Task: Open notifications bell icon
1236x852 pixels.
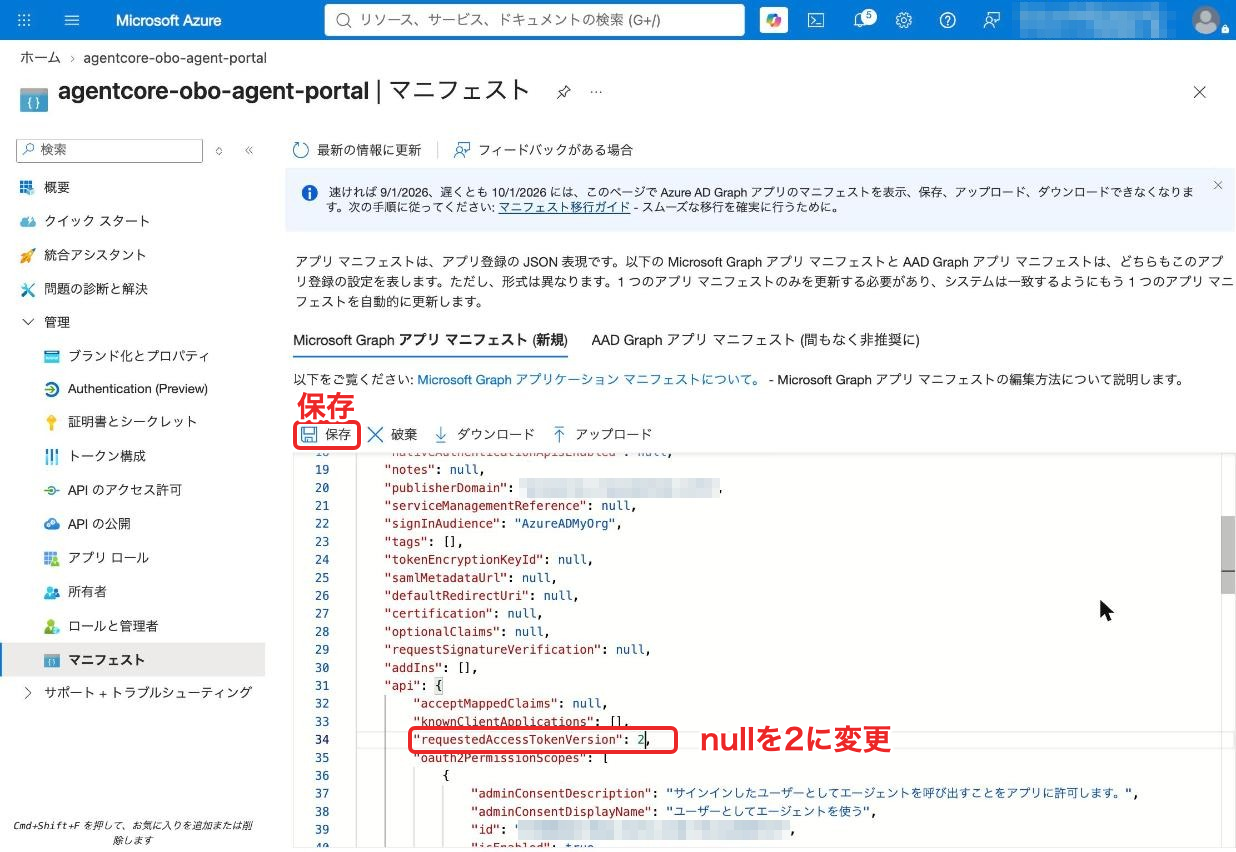Action: coord(860,20)
